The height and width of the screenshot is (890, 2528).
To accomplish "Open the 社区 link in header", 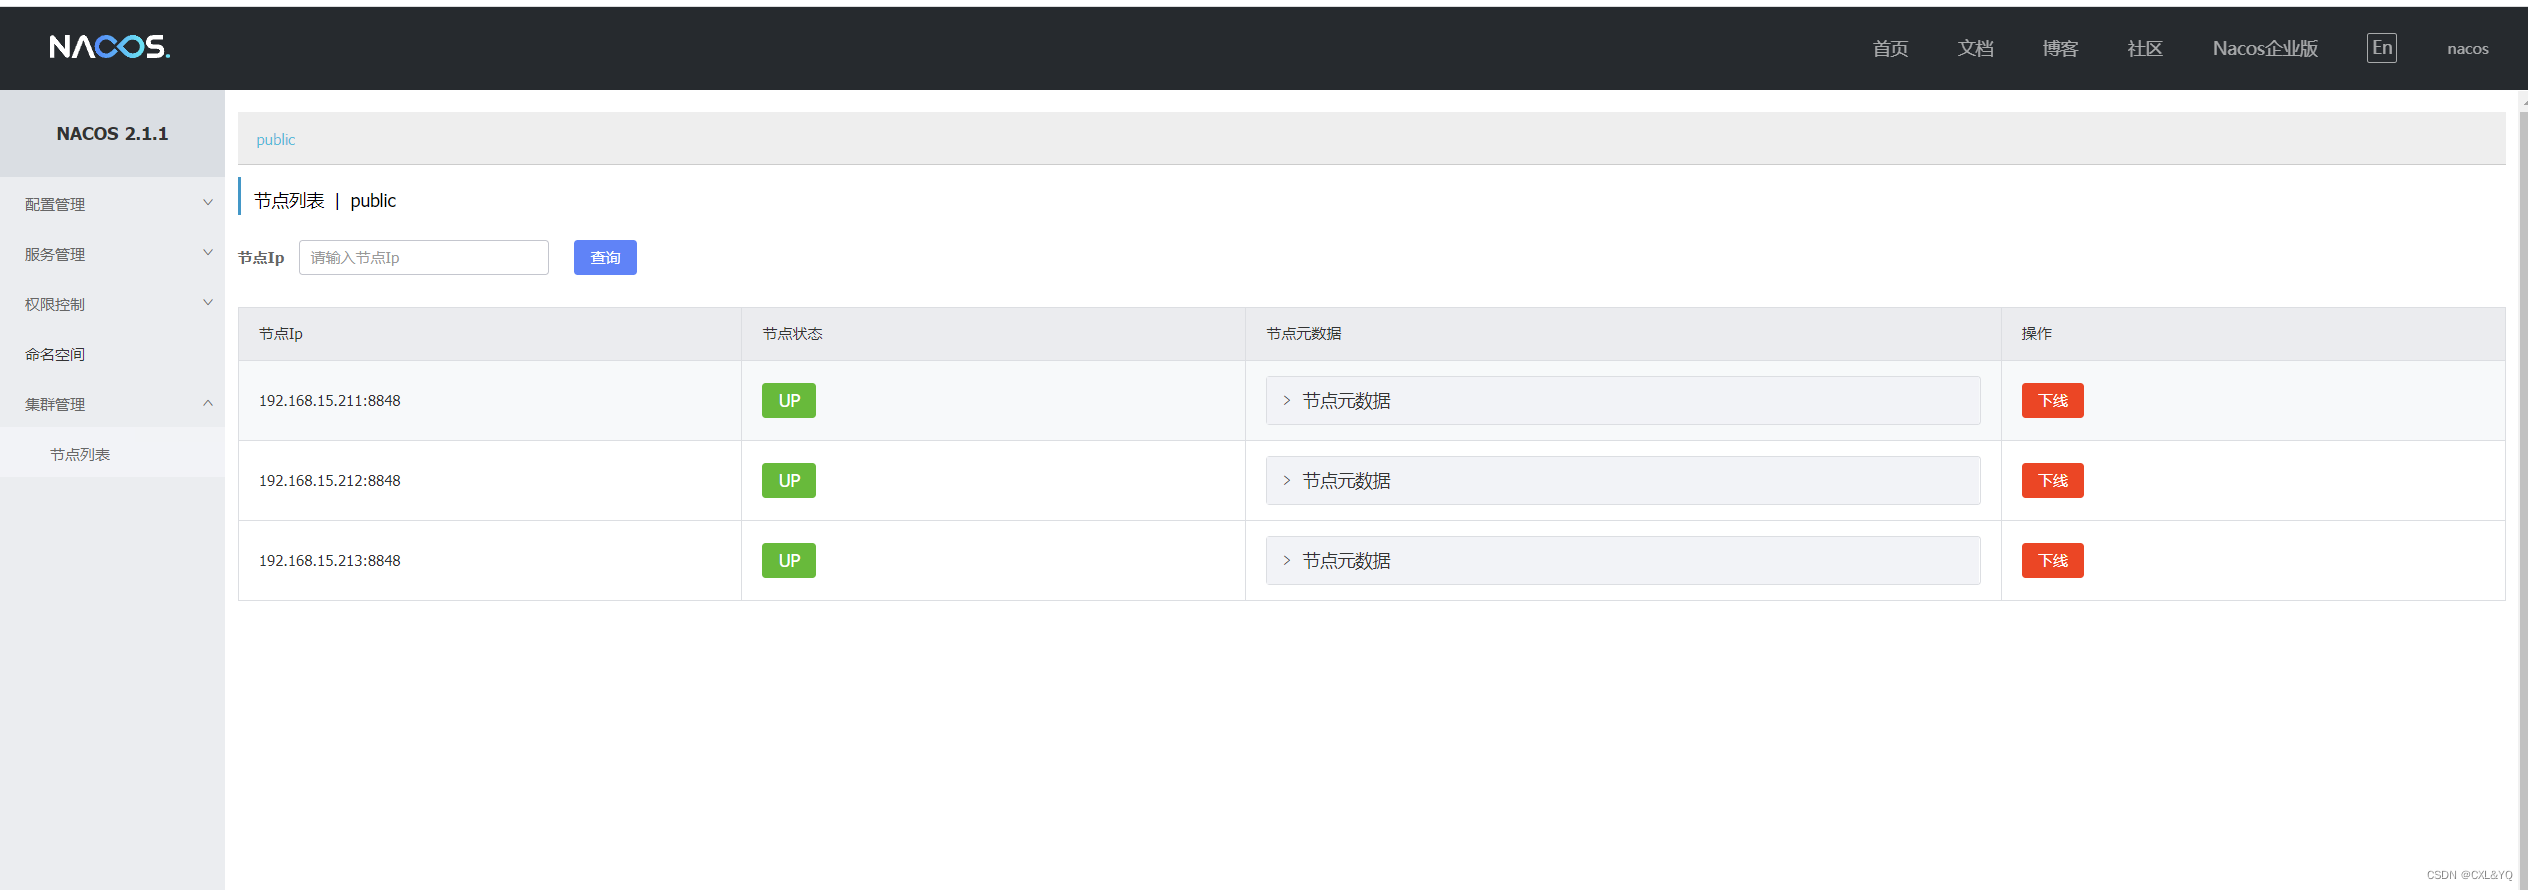I will click(x=2145, y=48).
